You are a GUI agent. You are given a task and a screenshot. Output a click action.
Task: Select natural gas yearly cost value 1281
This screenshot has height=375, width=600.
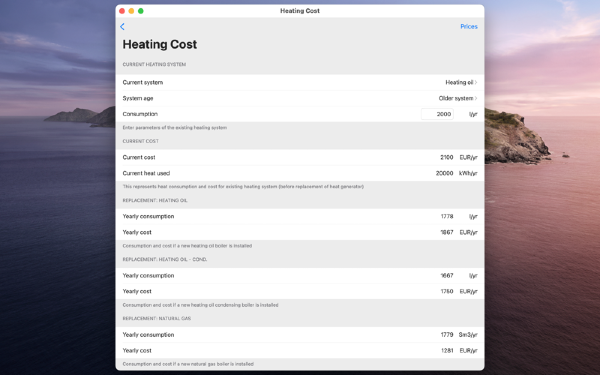(x=447, y=351)
